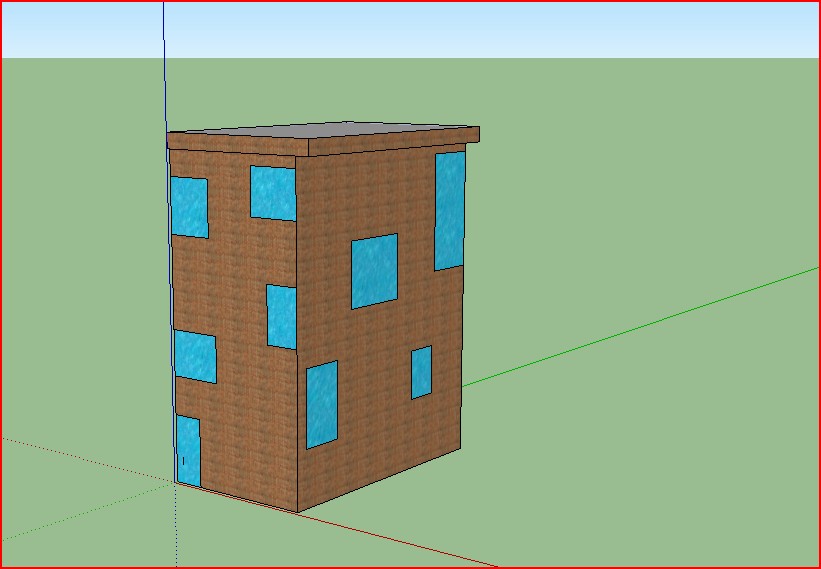Click the small window on right wall
Viewport: 821px width, 569px height.
[421, 372]
